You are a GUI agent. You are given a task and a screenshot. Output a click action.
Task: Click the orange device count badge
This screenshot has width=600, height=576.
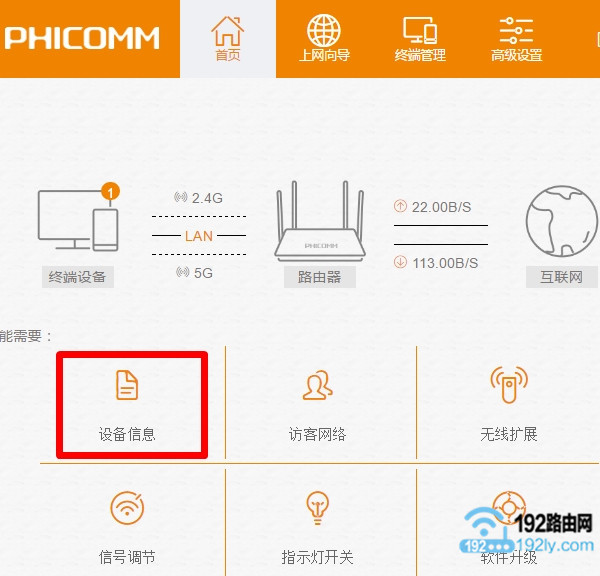110,192
